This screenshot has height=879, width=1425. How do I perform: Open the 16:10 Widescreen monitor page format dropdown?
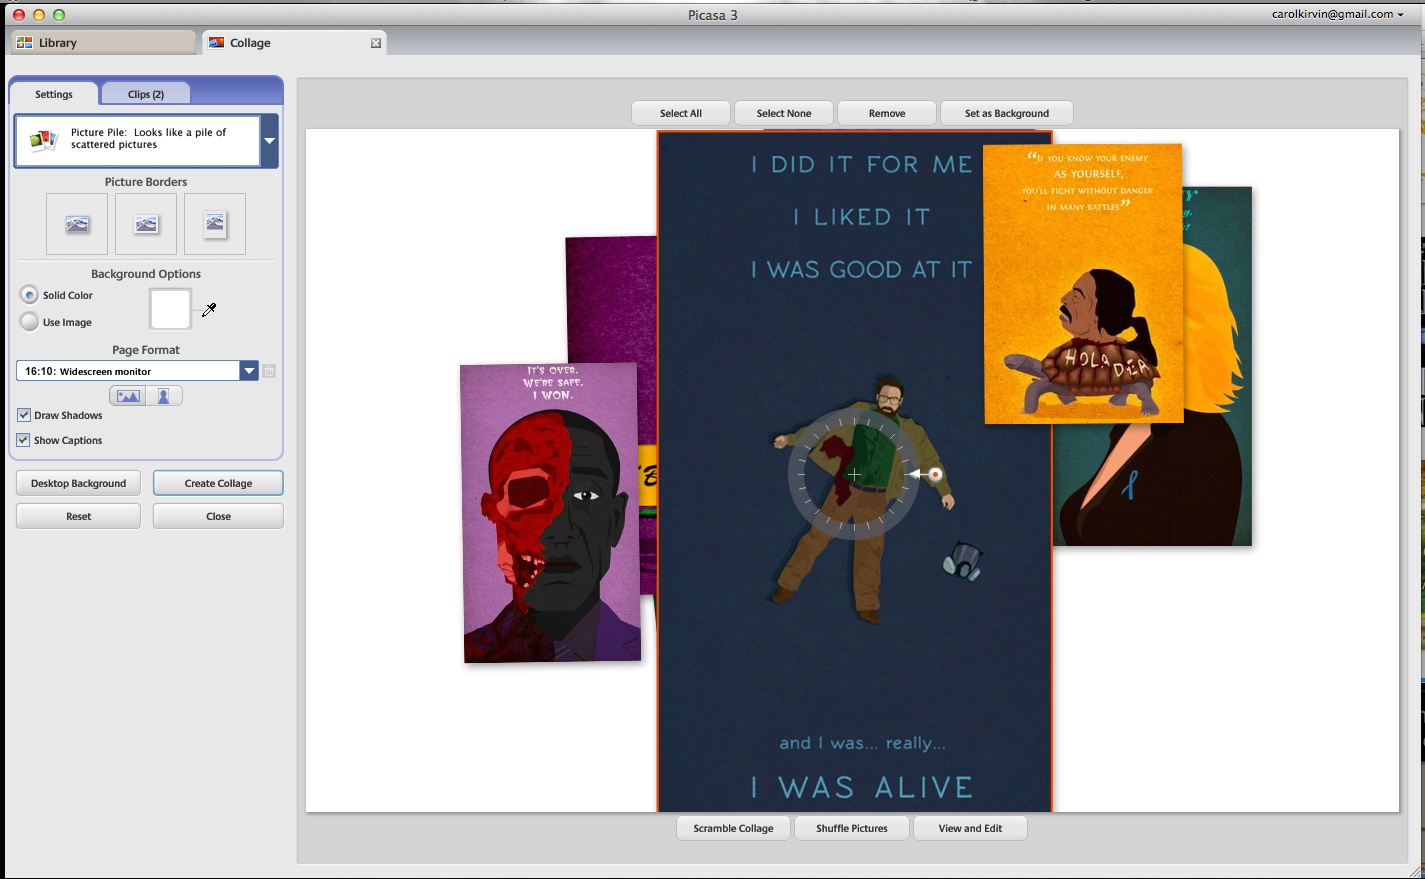[249, 371]
